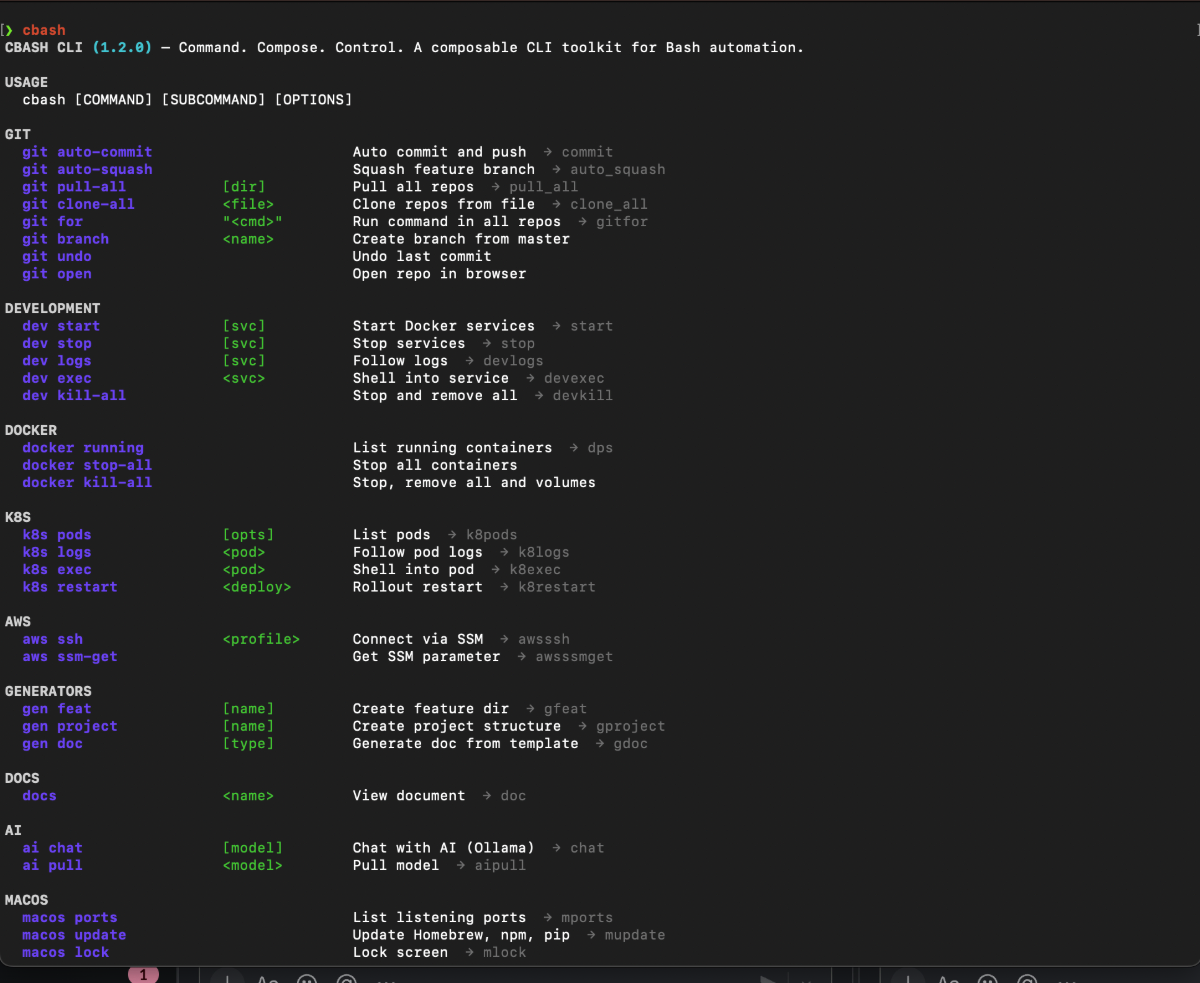Click the devexec alias next to dev exec
The image size is (1200, 983).
575,378
